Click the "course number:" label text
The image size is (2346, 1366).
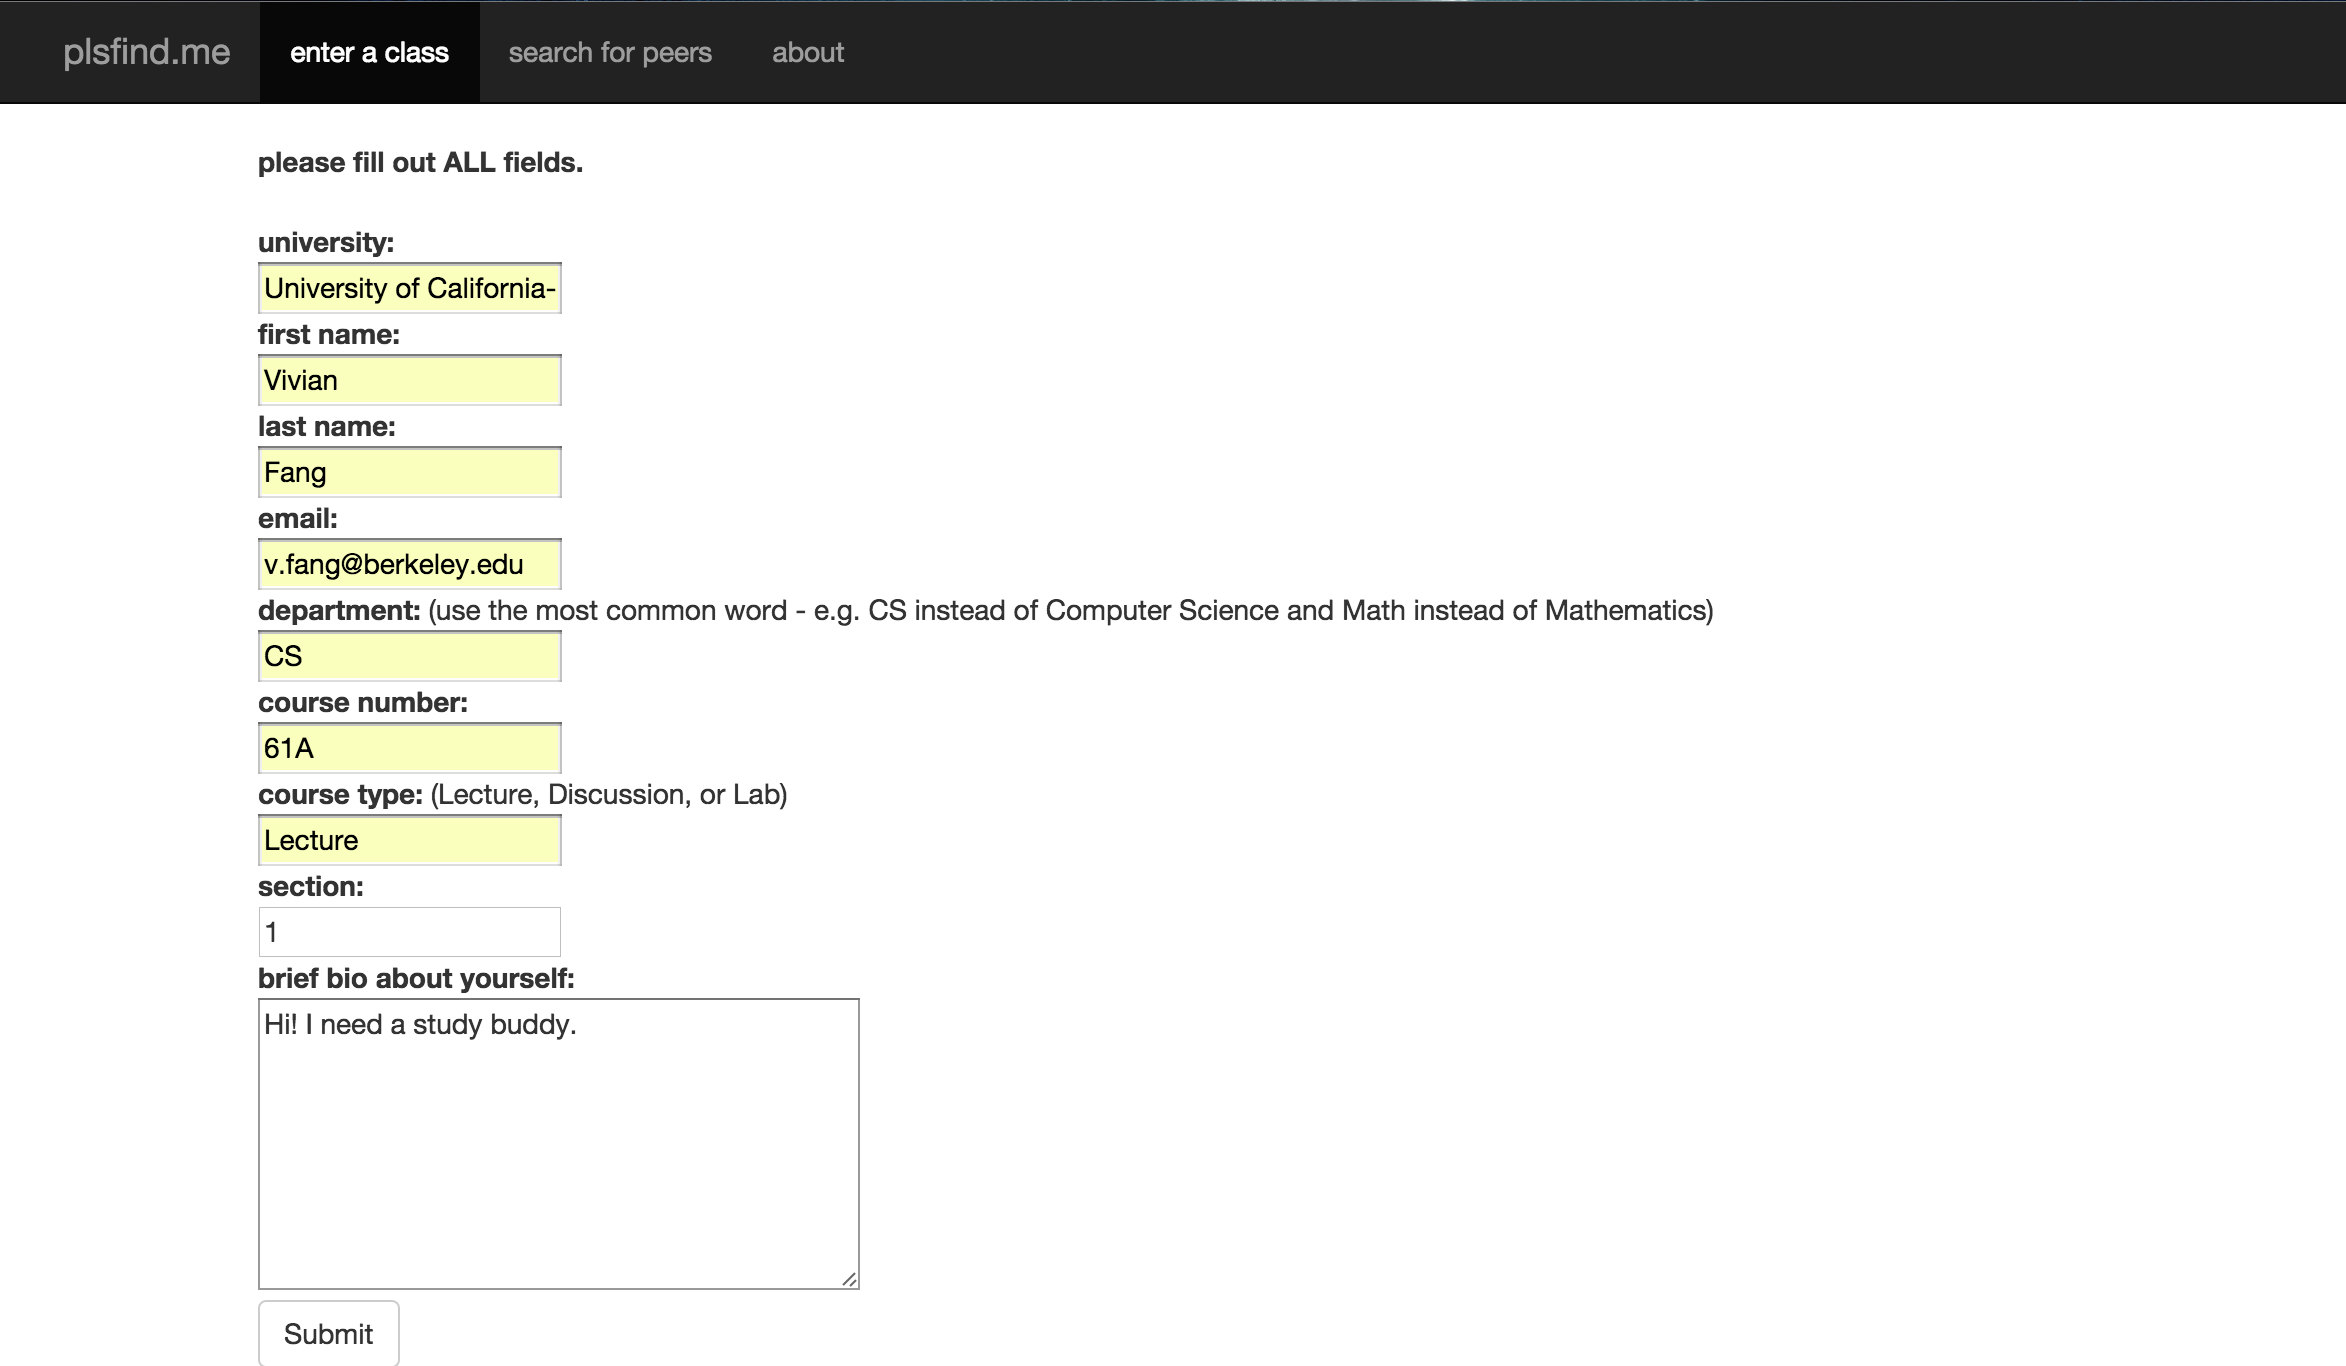[363, 703]
